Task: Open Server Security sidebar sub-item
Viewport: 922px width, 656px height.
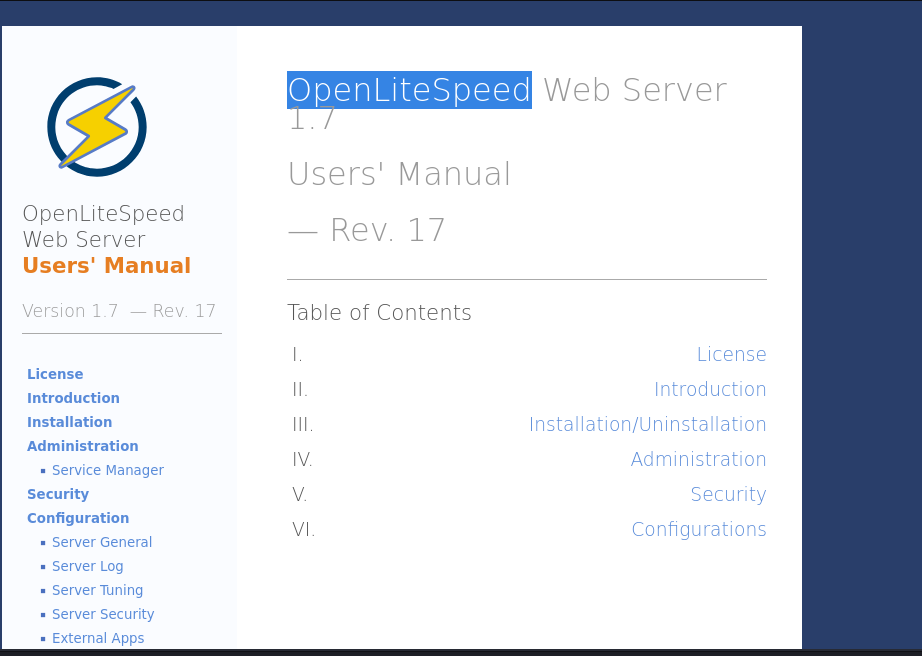Action: pyautogui.click(x=103, y=614)
